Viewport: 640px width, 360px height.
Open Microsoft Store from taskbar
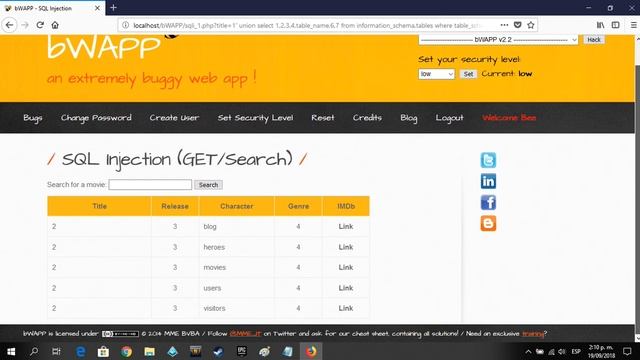coord(103,351)
